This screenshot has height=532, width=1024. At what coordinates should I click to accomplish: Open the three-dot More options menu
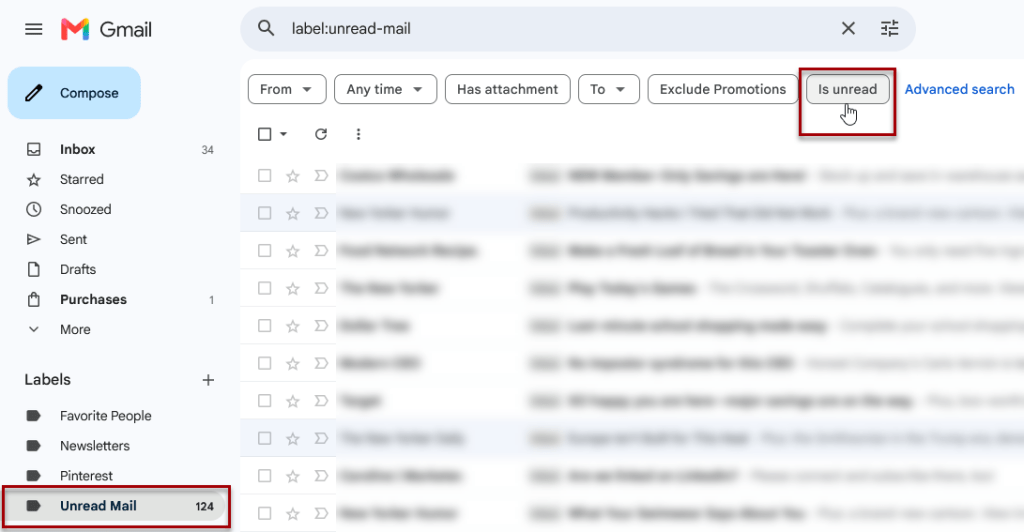coord(358,134)
